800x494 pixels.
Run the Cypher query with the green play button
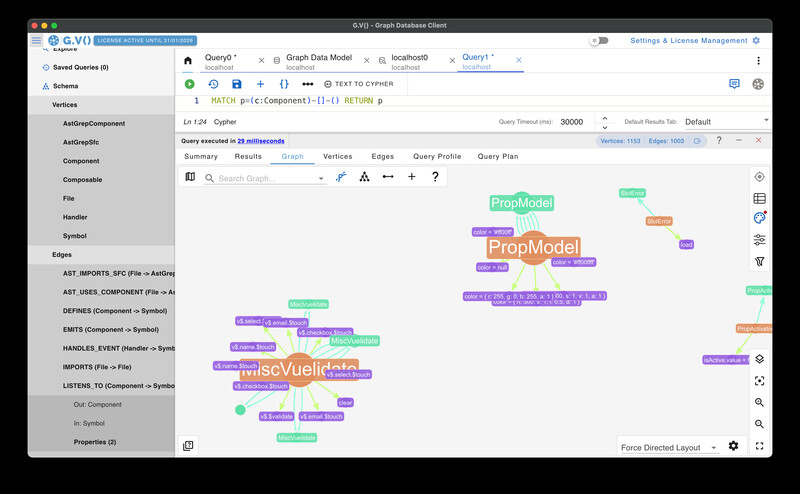point(189,84)
